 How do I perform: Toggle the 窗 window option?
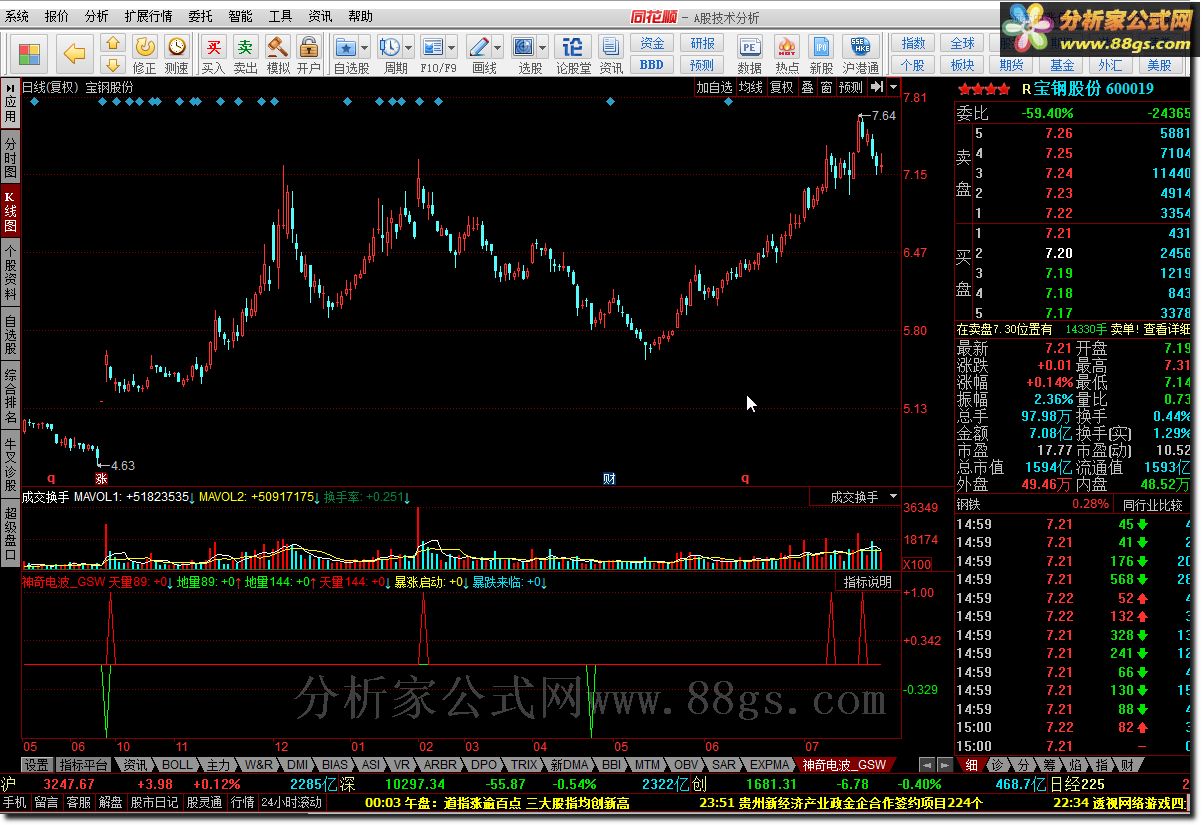point(826,87)
